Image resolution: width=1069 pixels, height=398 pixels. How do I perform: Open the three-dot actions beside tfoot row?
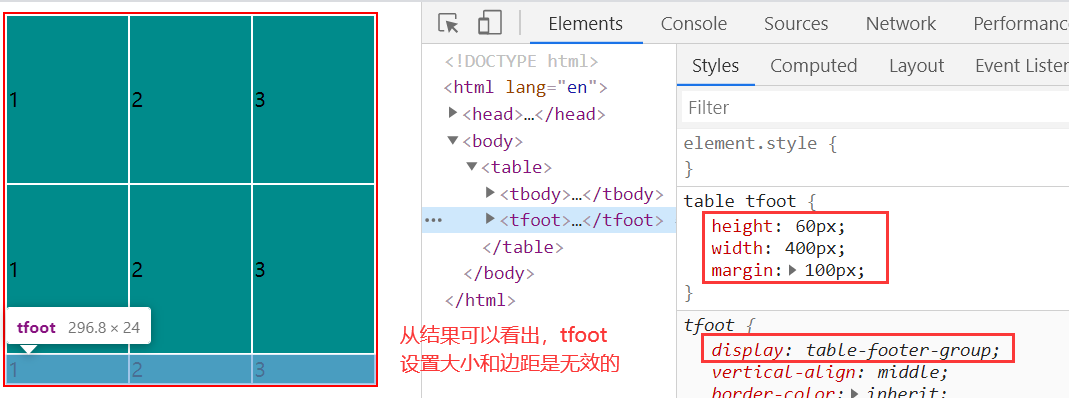(x=434, y=220)
